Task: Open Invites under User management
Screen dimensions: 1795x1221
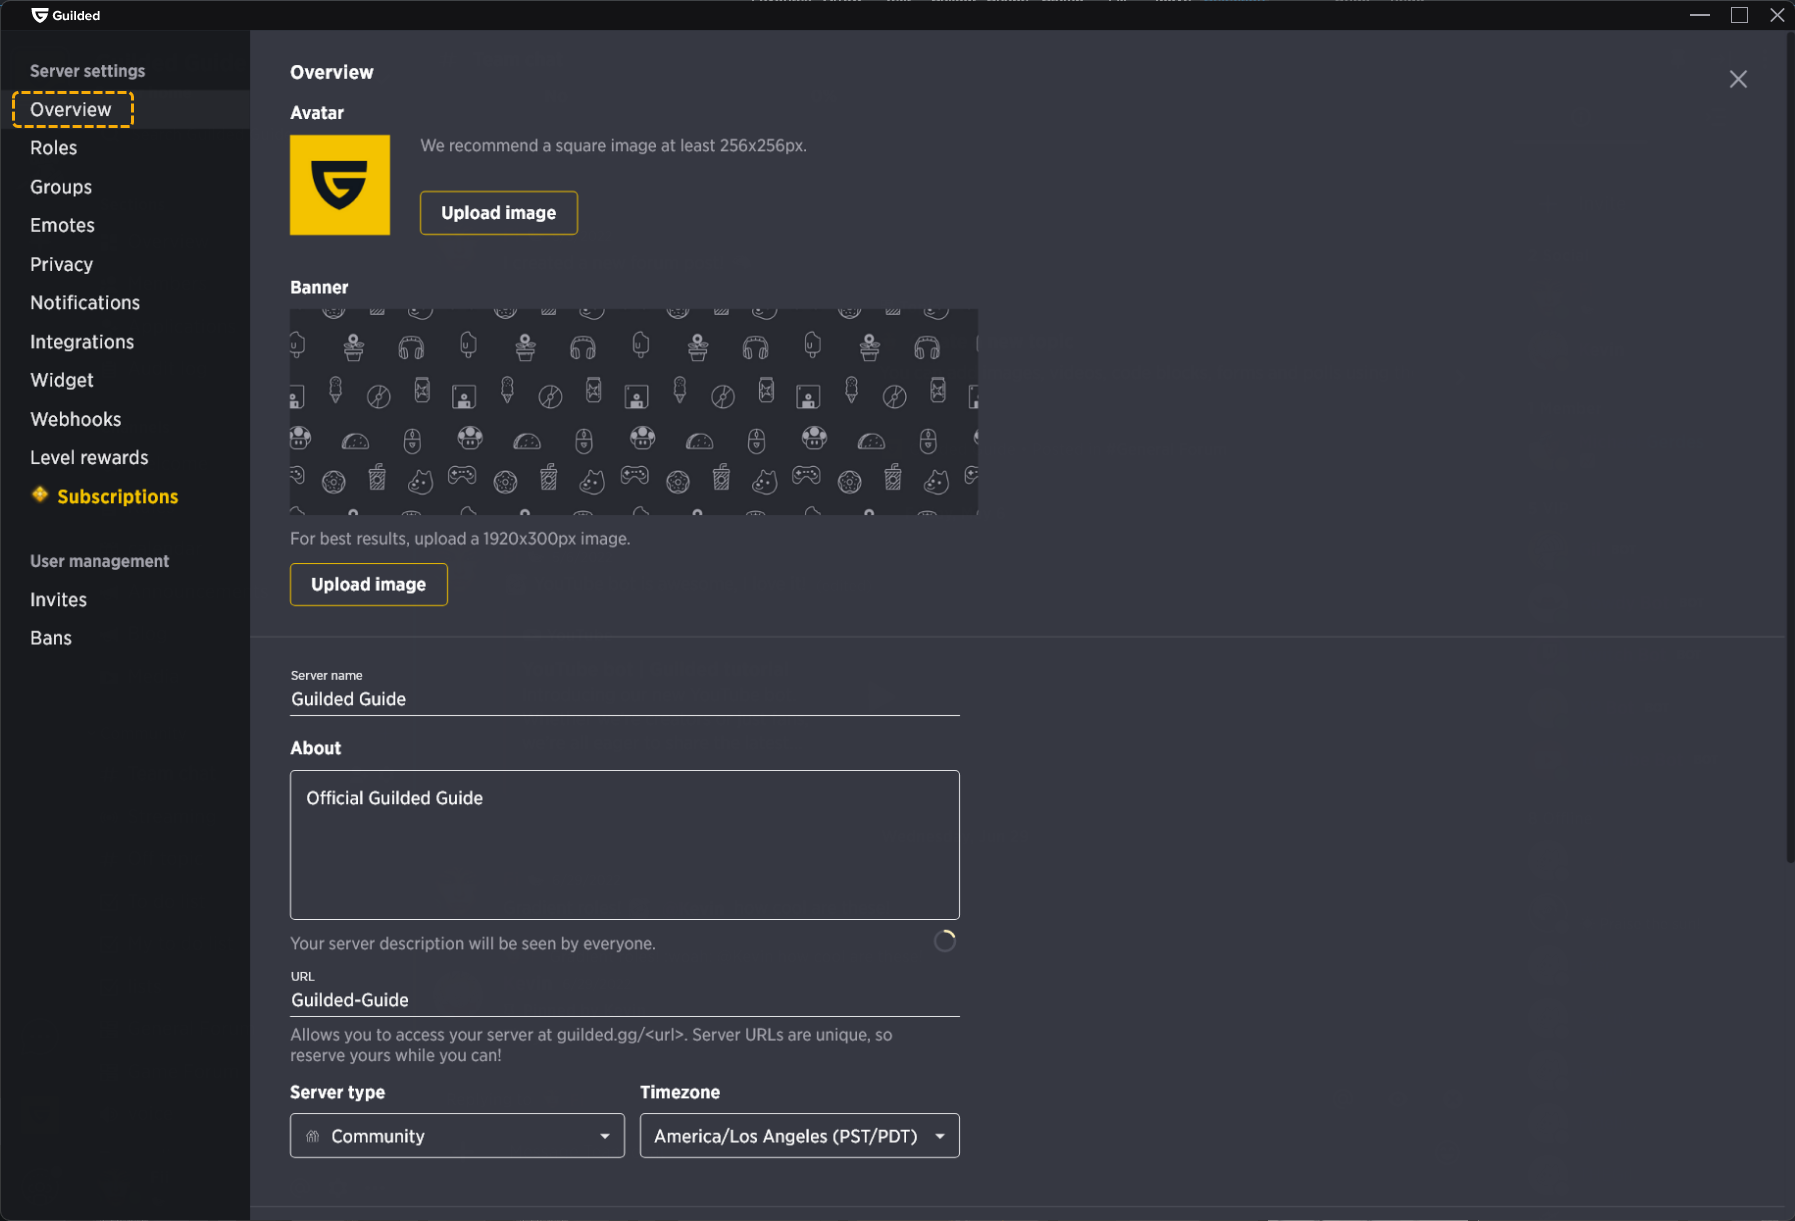Action: point(58,599)
